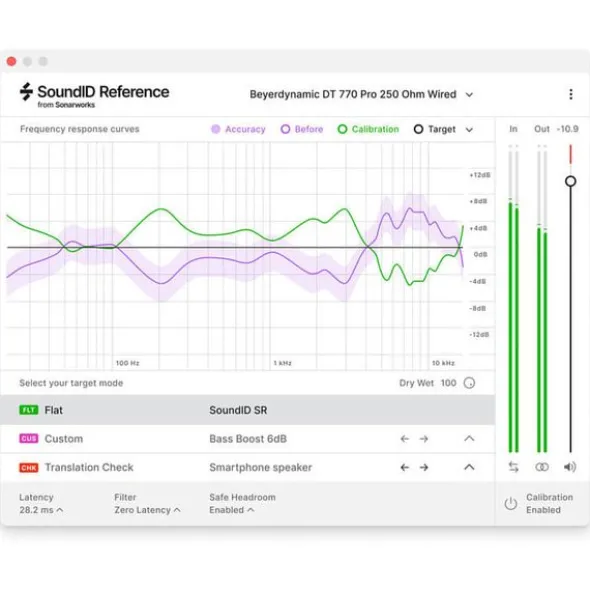Click the swap channels icon
590x591 pixels.
513,467
